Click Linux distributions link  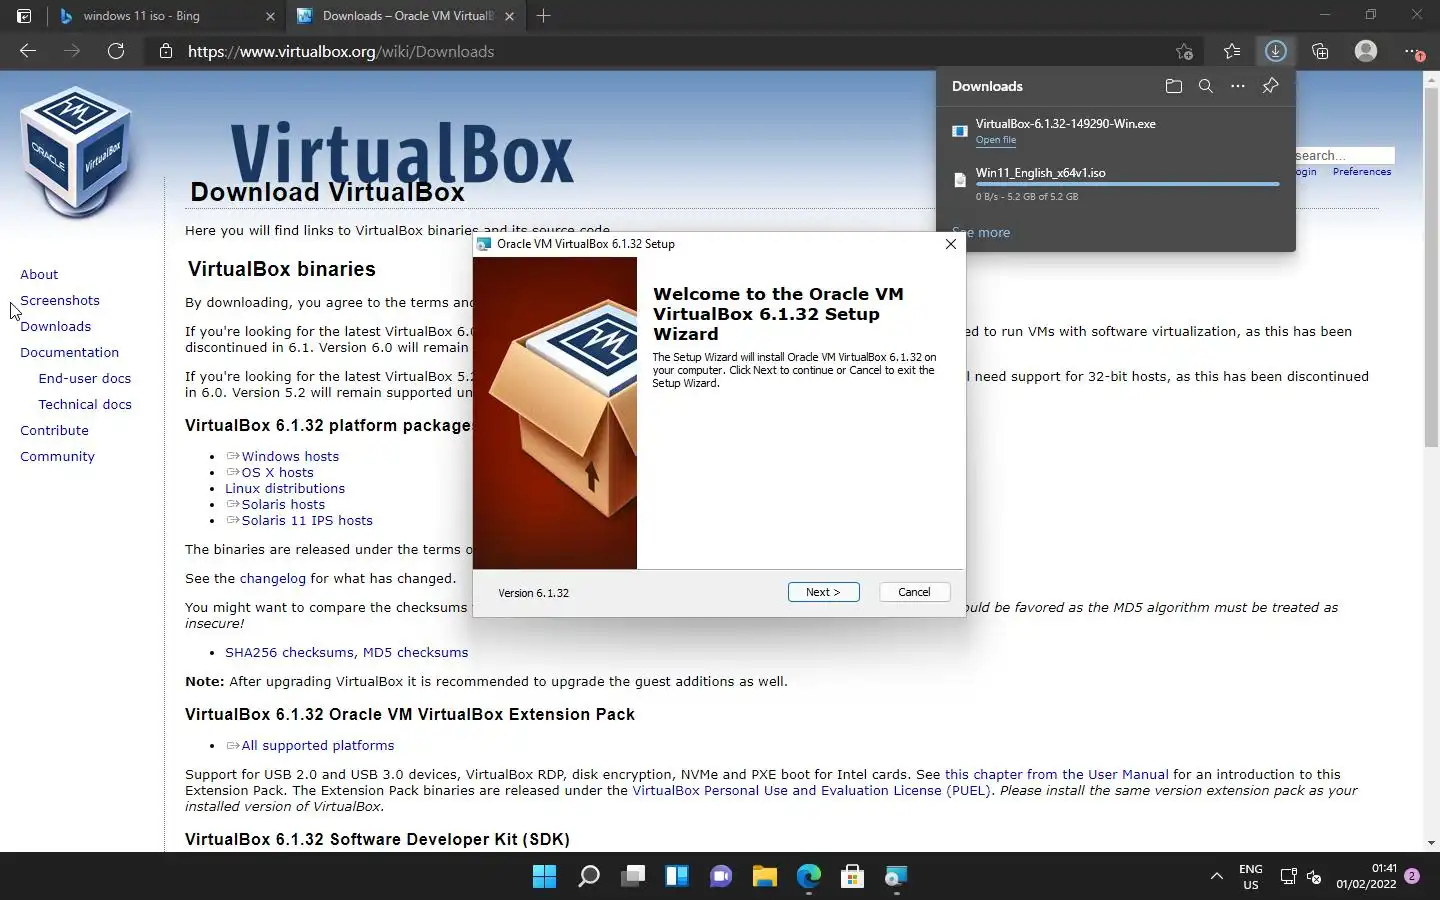click(x=285, y=488)
